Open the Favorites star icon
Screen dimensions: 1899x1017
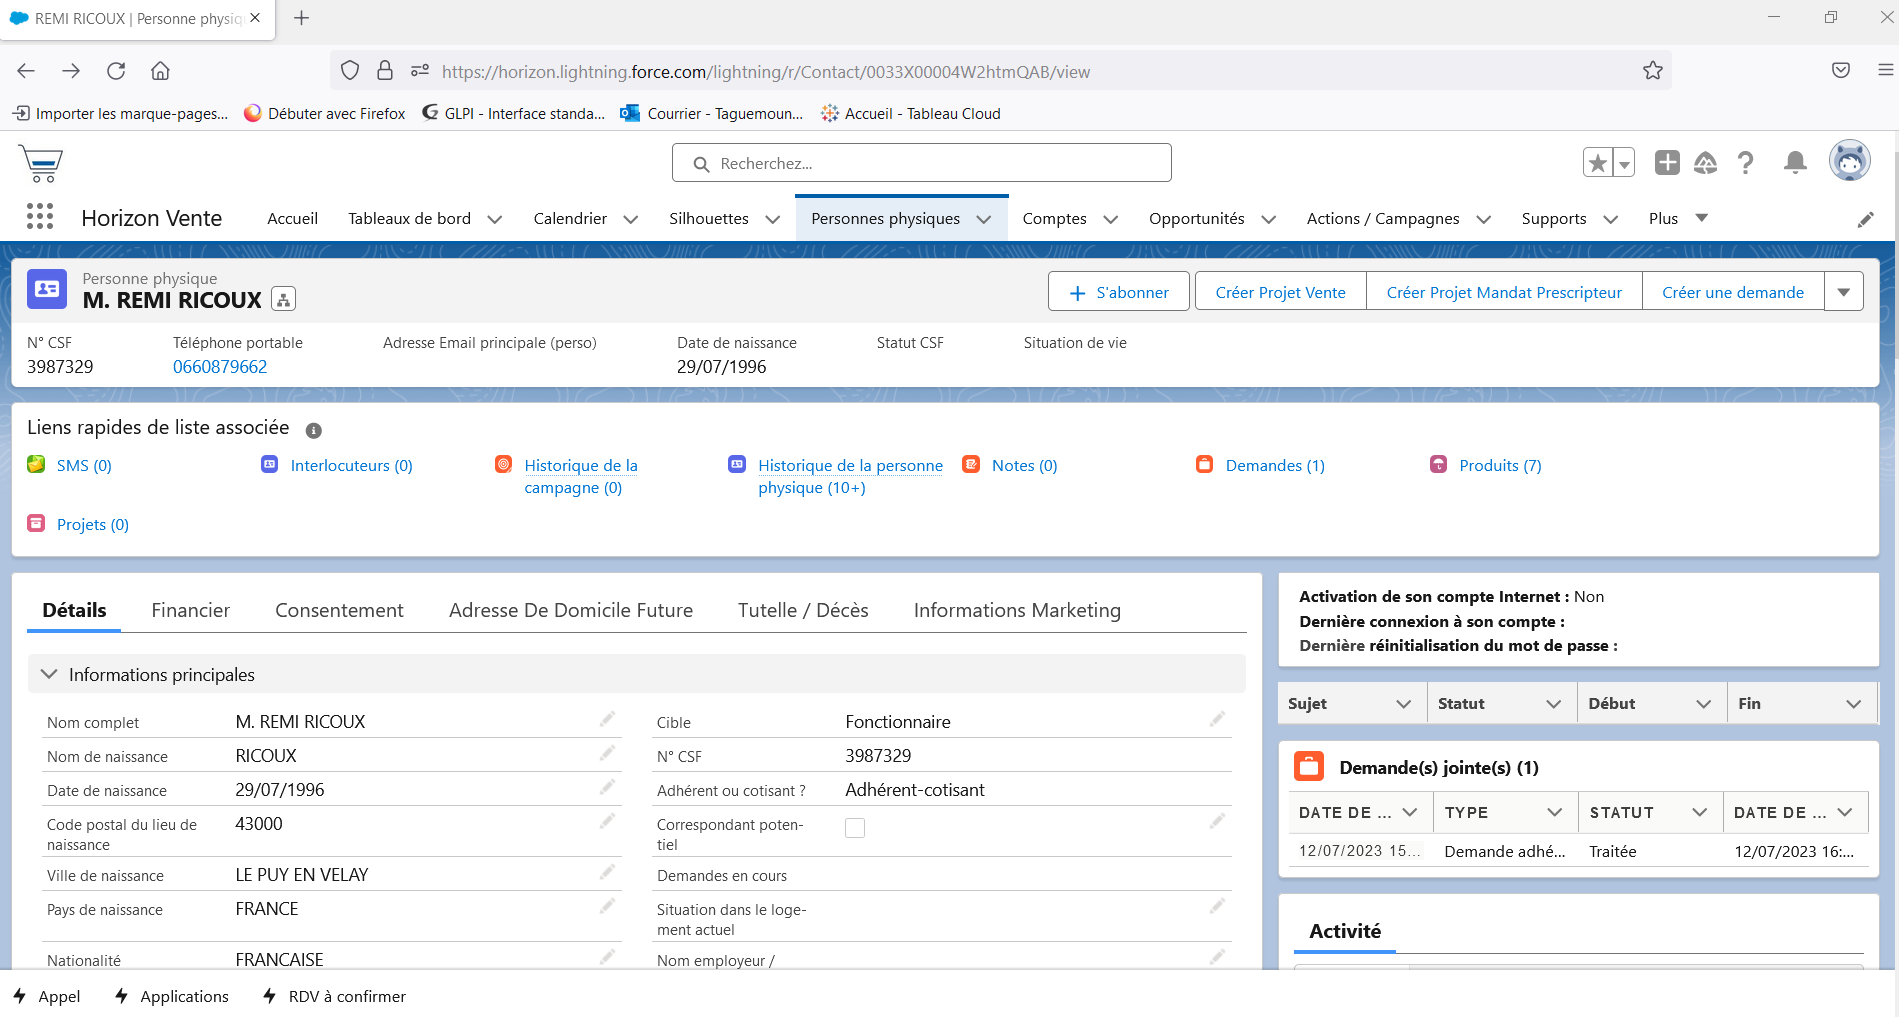(x=1598, y=163)
